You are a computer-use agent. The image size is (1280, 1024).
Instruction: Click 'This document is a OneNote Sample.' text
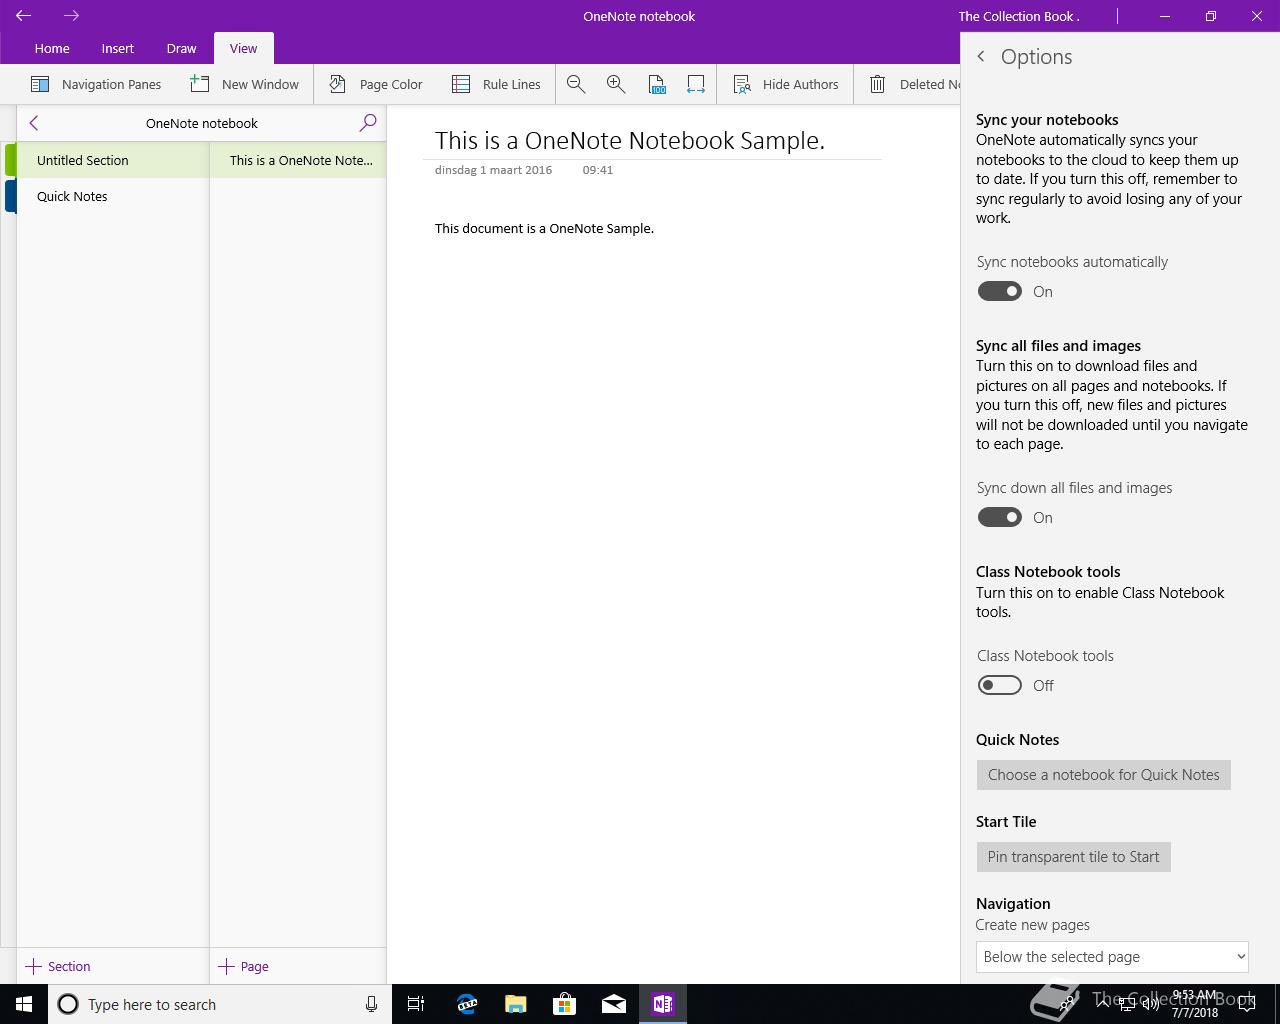(x=544, y=228)
